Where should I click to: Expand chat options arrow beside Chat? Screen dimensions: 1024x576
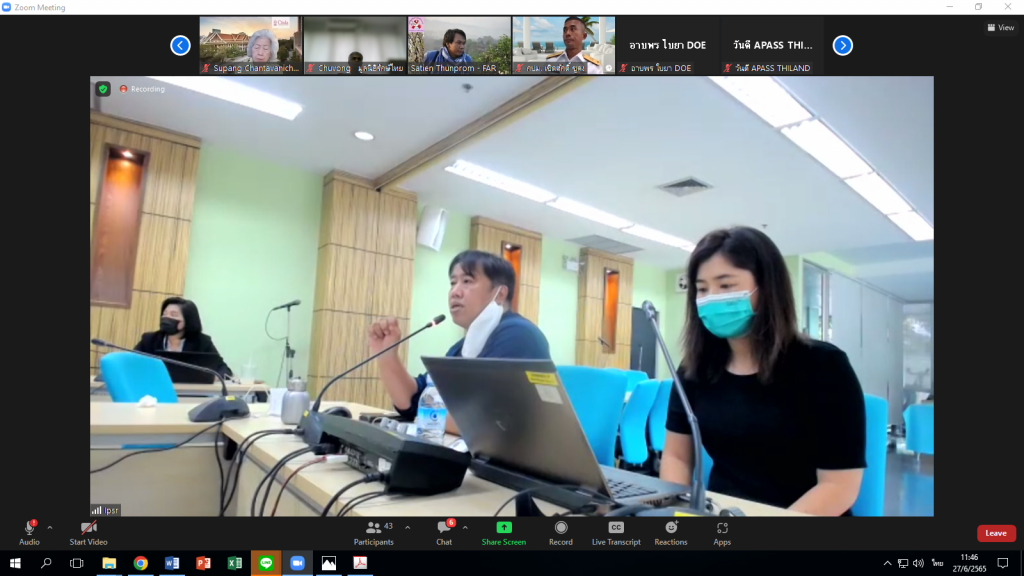(x=465, y=527)
